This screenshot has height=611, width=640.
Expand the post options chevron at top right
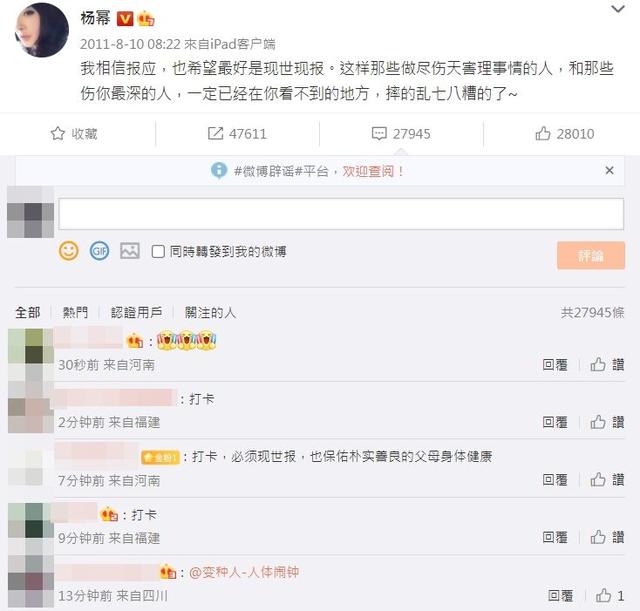618,9
